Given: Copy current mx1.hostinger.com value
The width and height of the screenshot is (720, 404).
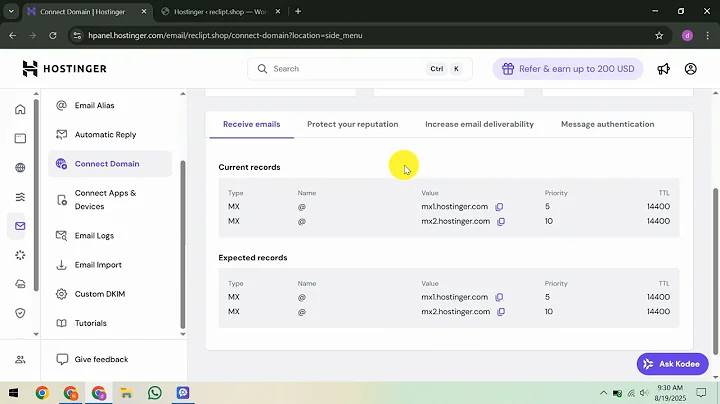Looking at the screenshot, I should point(499,207).
